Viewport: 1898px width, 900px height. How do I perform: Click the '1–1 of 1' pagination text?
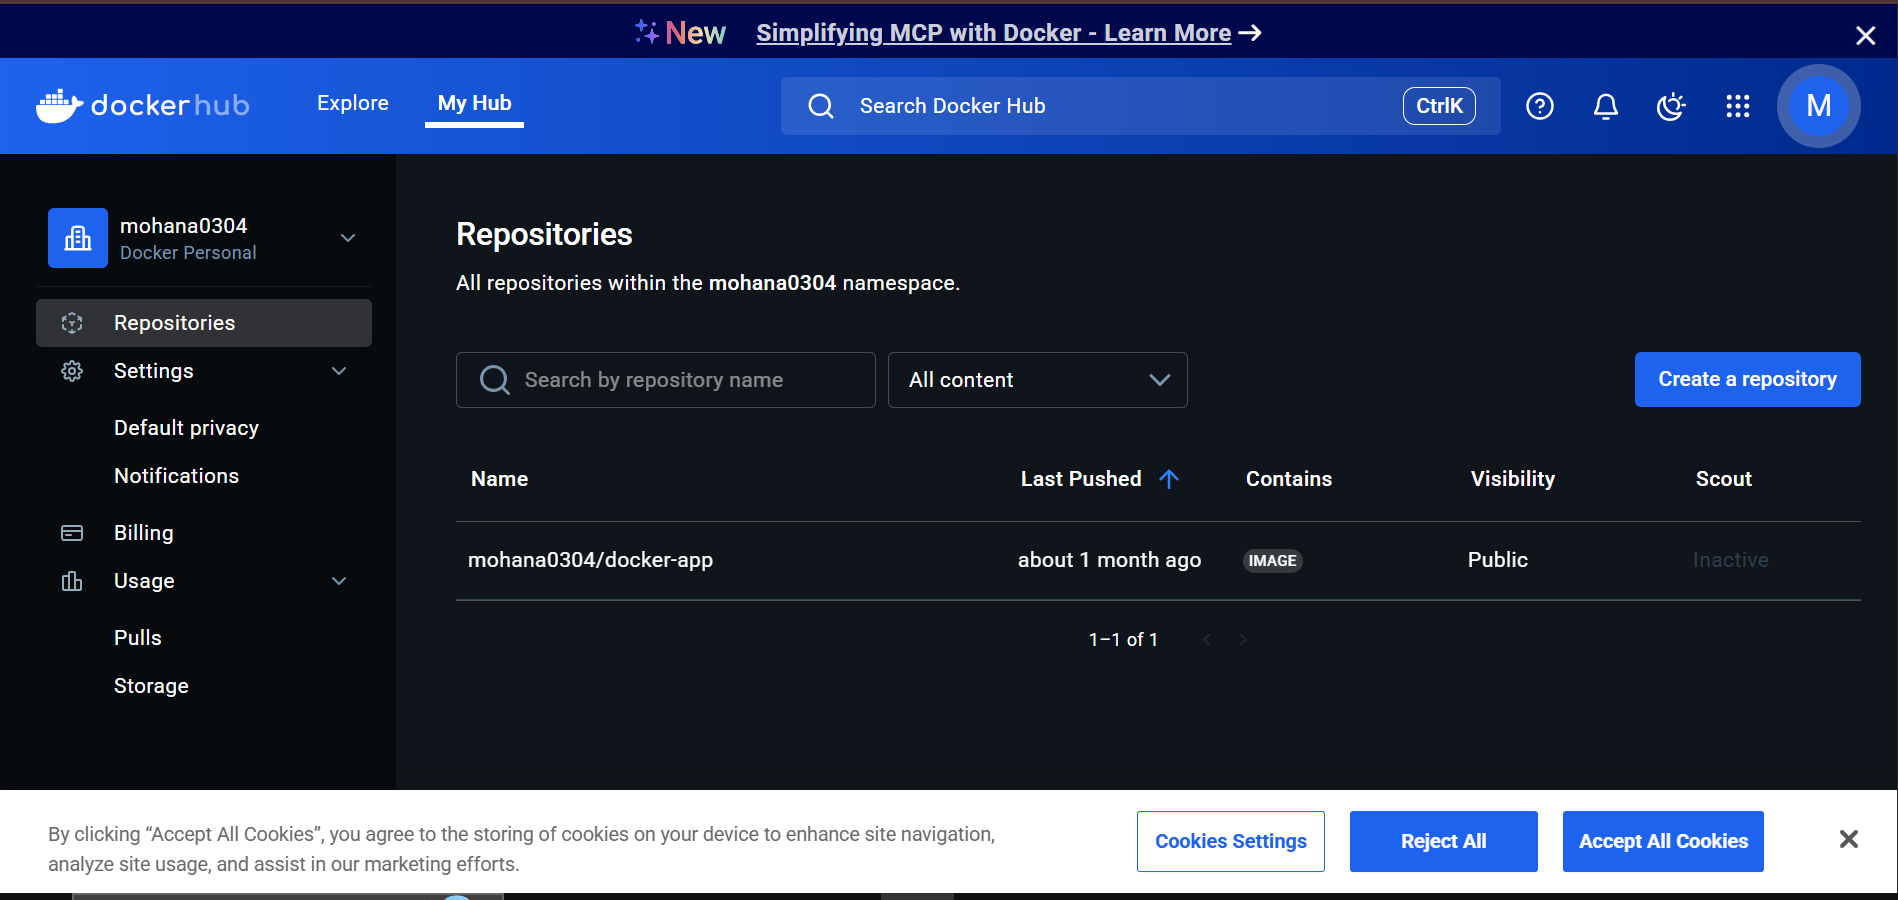coord(1123,640)
